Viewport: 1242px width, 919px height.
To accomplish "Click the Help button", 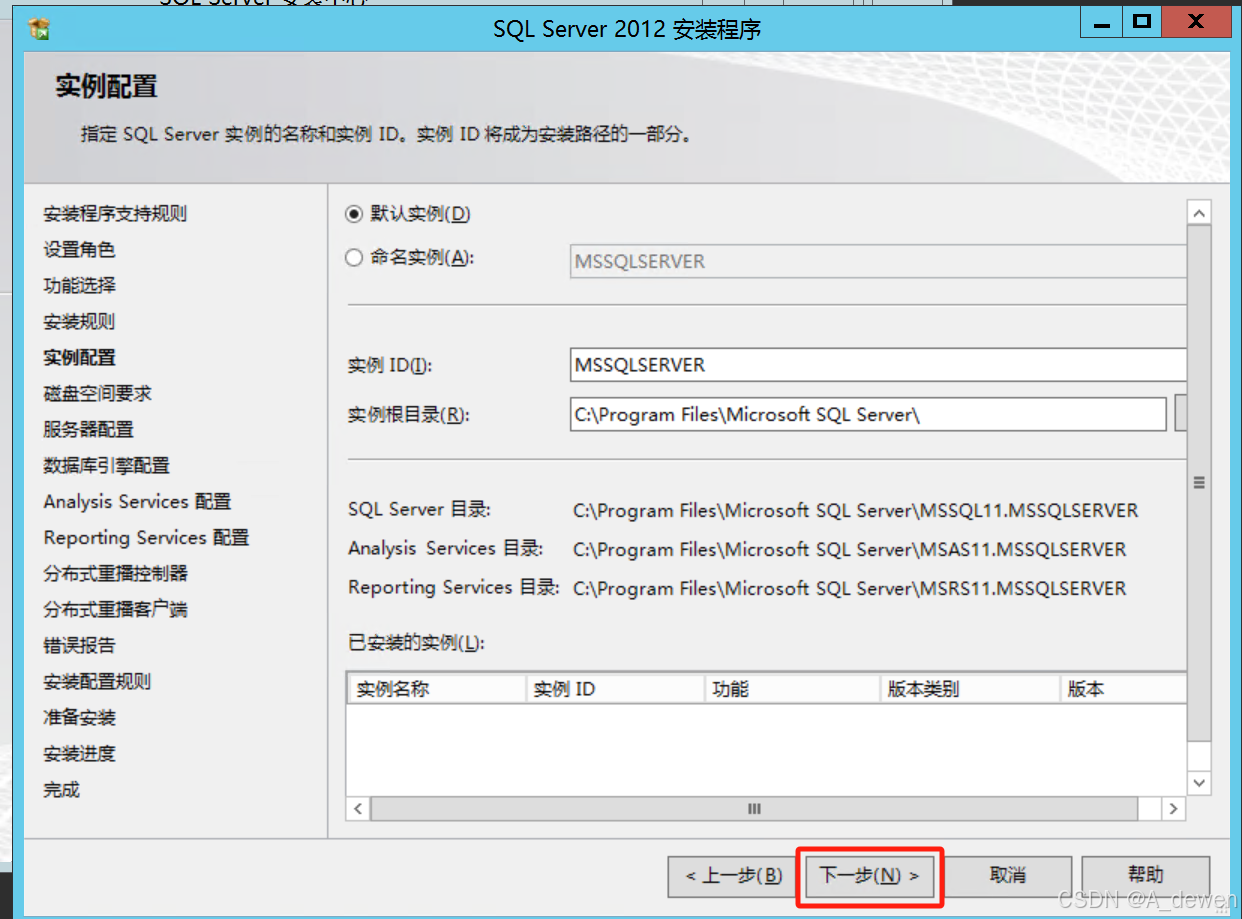I will pyautogui.click(x=1146, y=876).
